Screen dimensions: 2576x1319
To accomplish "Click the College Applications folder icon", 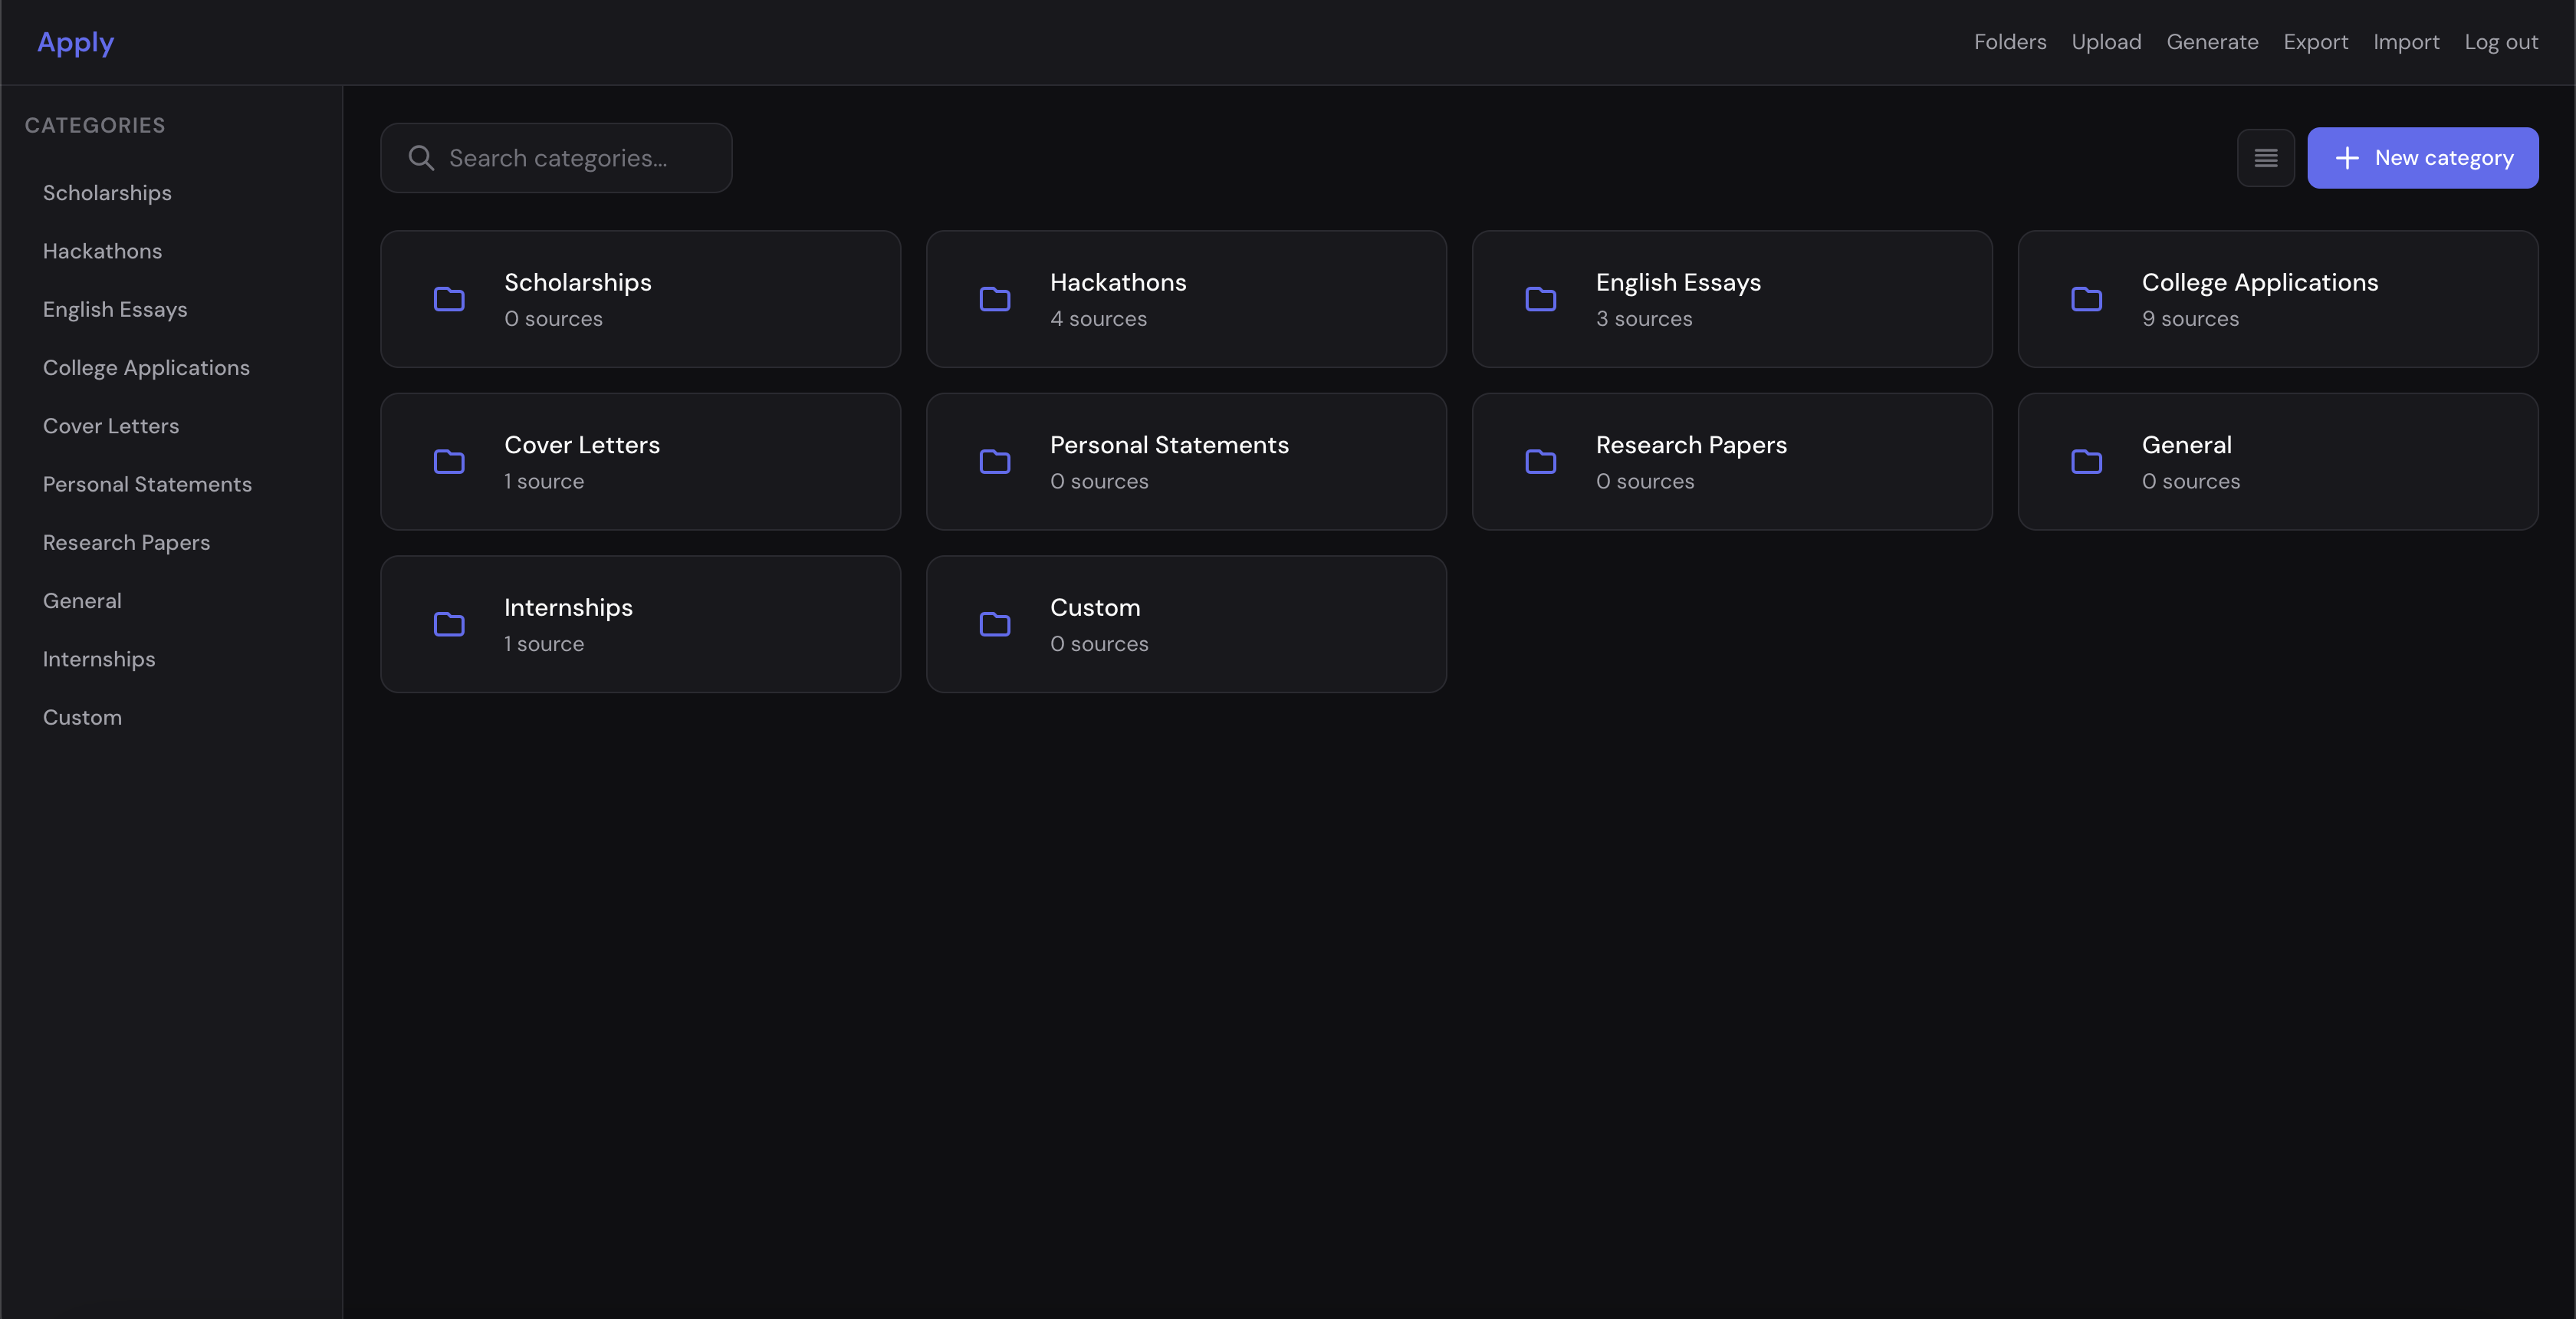I will pos(2086,299).
